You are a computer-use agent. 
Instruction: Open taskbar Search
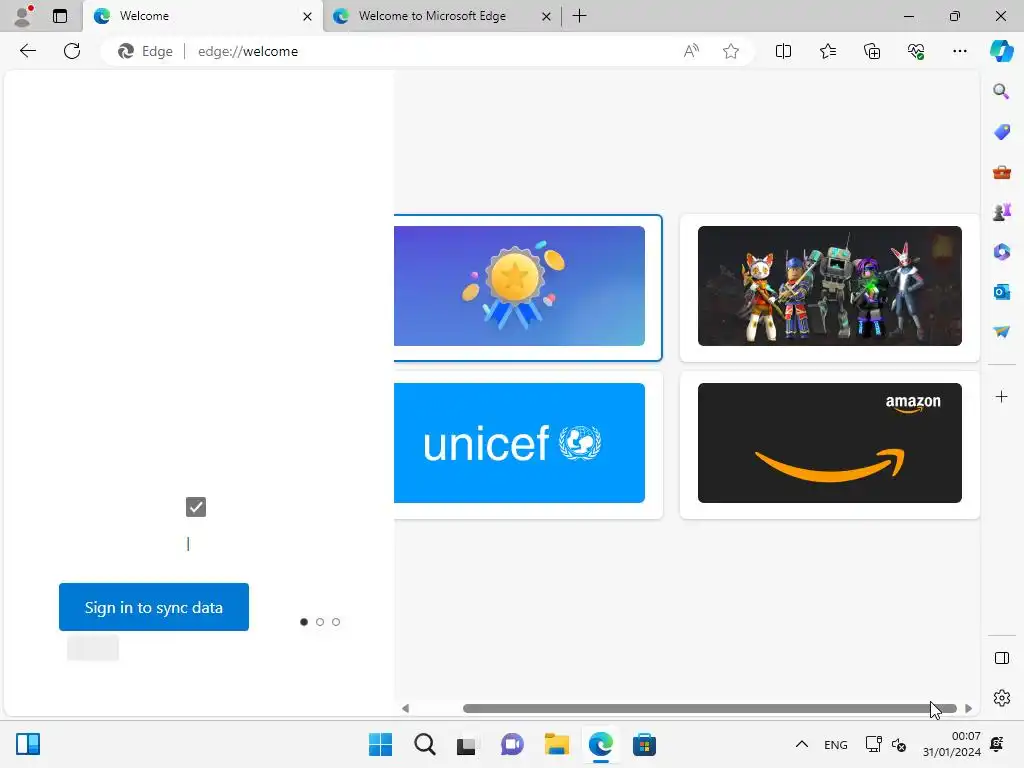[424, 744]
